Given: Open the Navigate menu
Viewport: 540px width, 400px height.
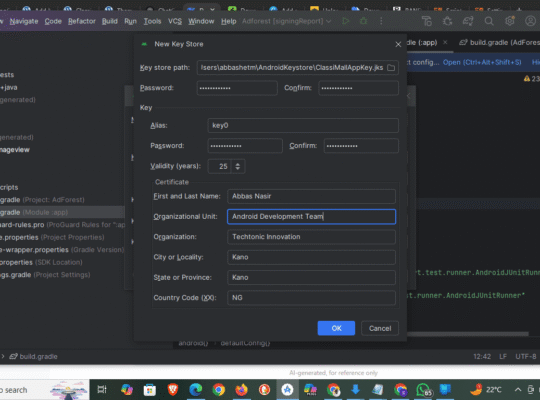Looking at the screenshot, I should point(24,21).
